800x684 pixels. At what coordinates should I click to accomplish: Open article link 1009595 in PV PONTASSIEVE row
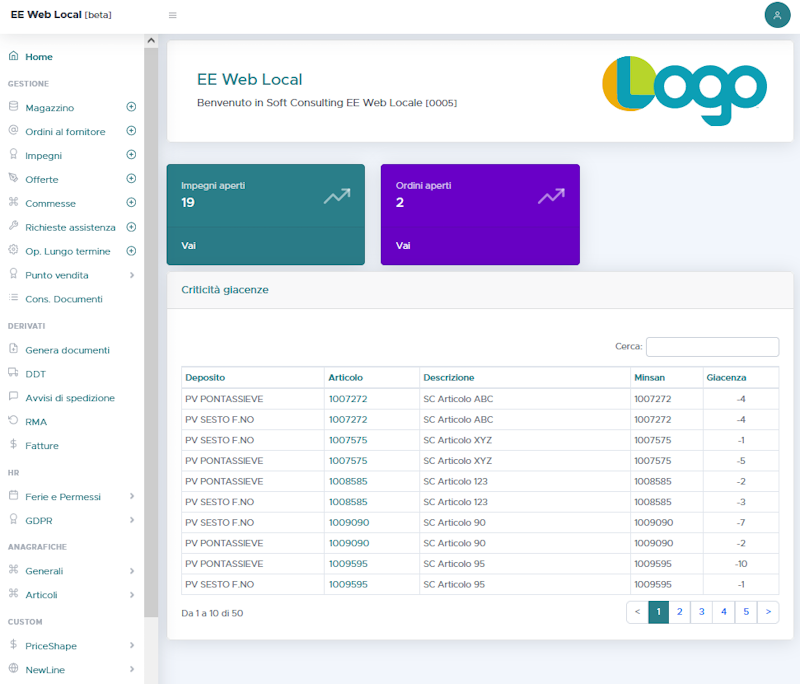349,564
